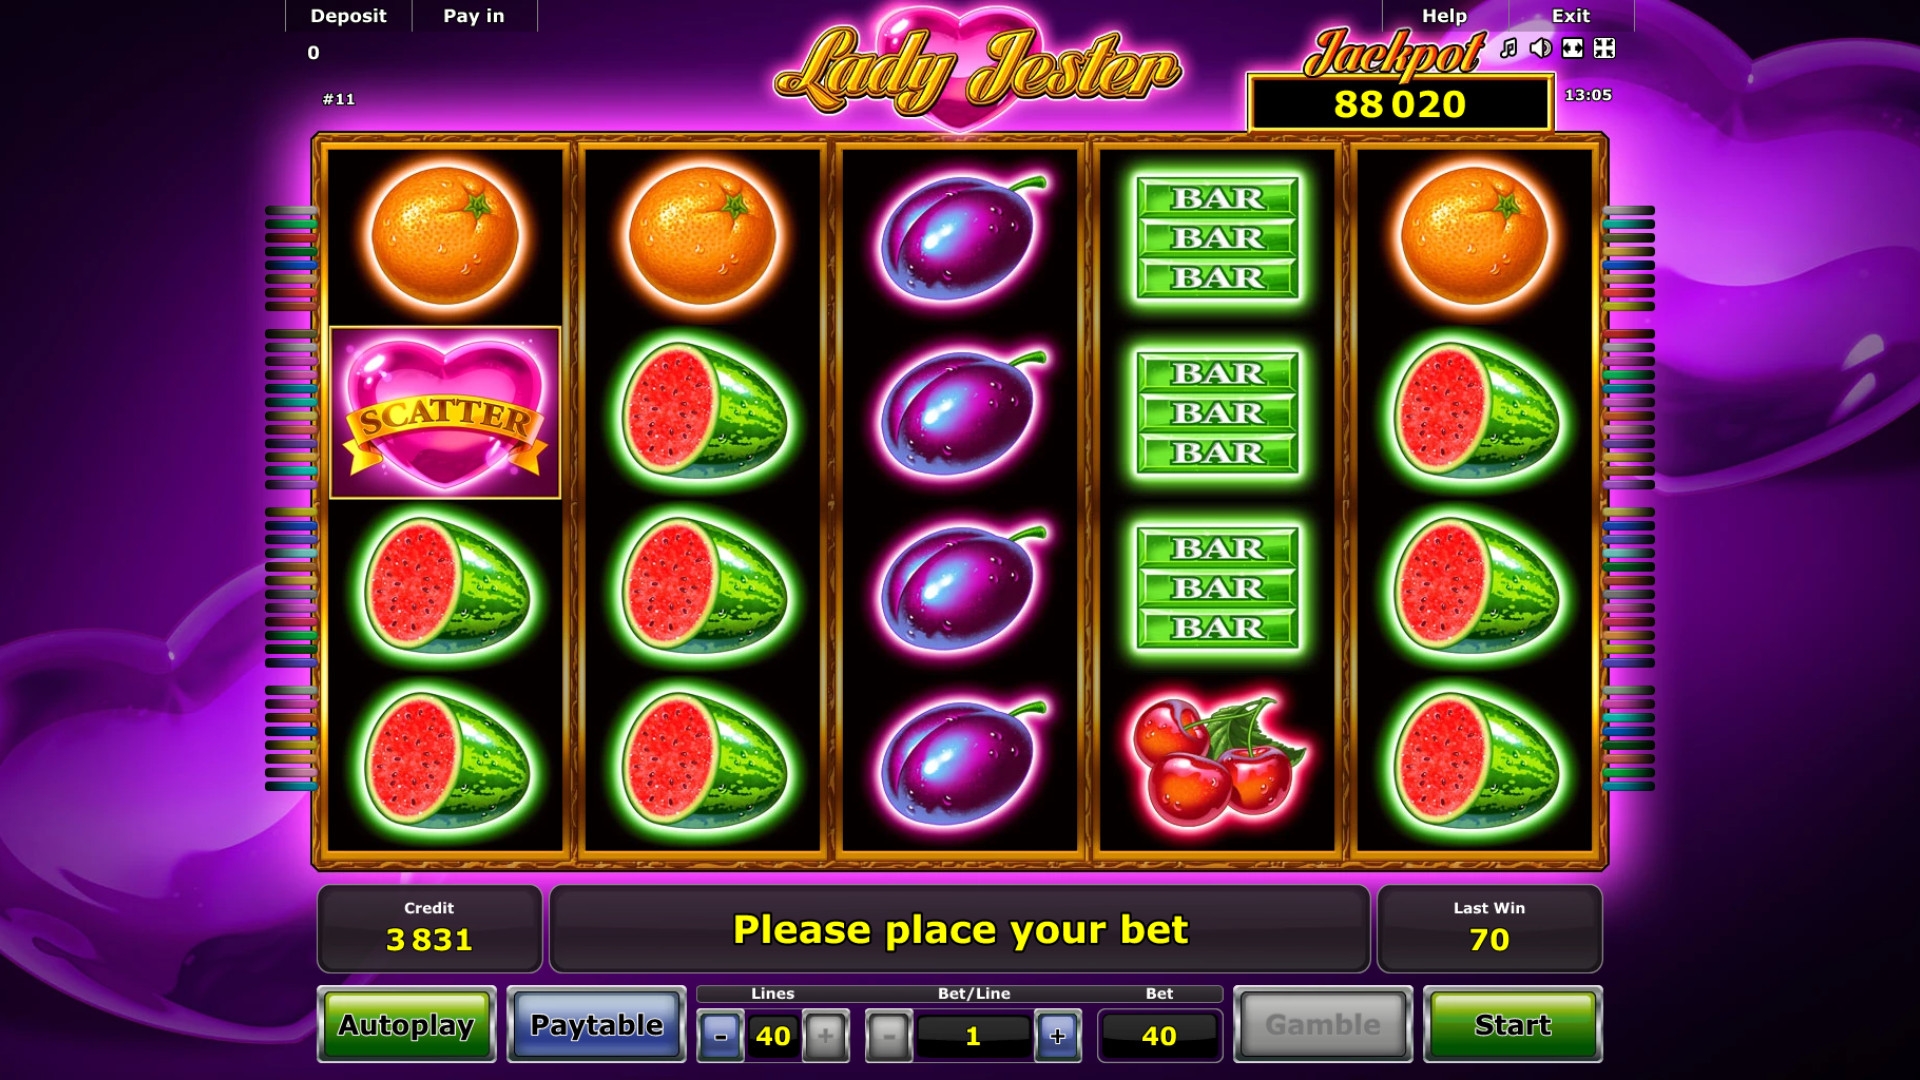The image size is (1920, 1080).
Task: Click the Jackpot amount display
Action: point(1400,104)
